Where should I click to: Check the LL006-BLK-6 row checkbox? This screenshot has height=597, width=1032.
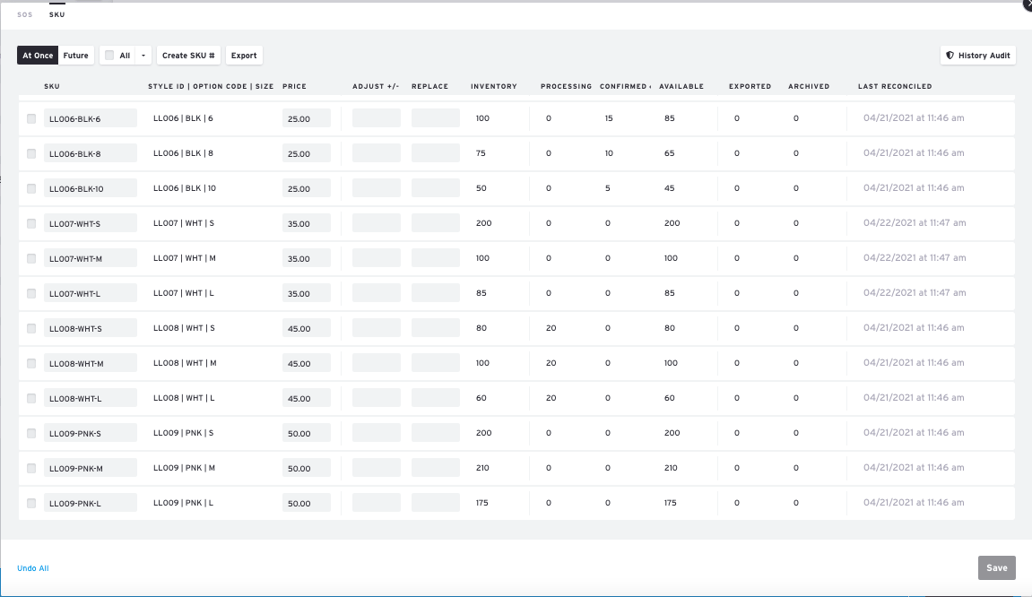pyautogui.click(x=31, y=118)
